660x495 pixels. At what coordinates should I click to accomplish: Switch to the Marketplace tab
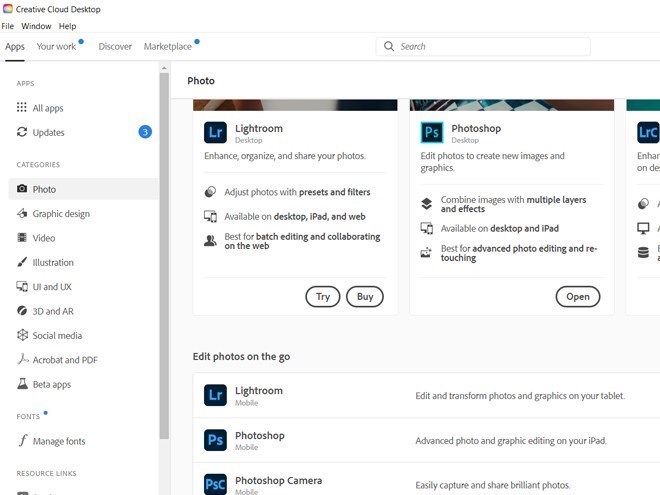tap(168, 46)
